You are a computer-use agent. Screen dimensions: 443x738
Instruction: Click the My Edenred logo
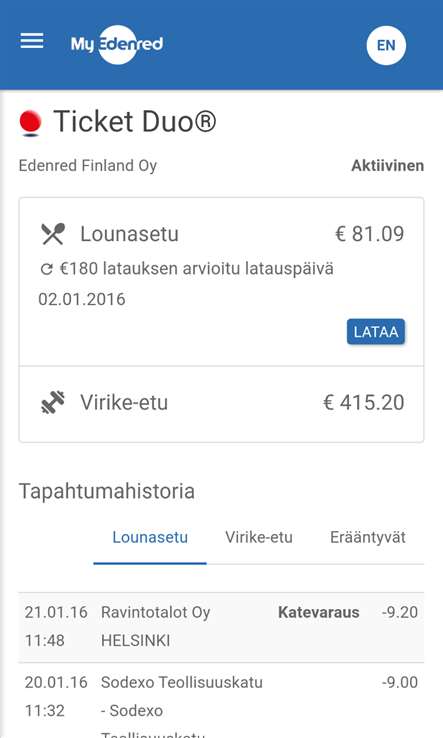tap(117, 44)
